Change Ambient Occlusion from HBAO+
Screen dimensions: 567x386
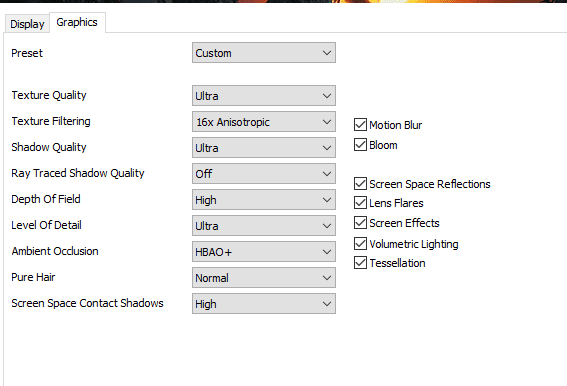(264, 252)
